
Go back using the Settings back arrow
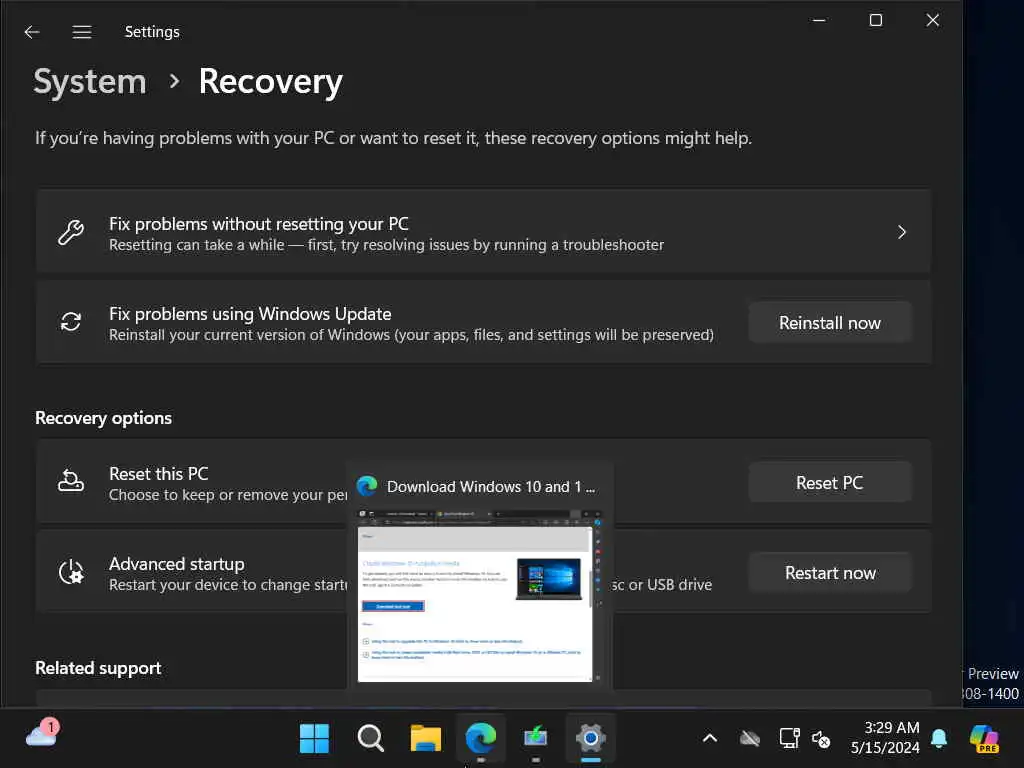click(31, 32)
